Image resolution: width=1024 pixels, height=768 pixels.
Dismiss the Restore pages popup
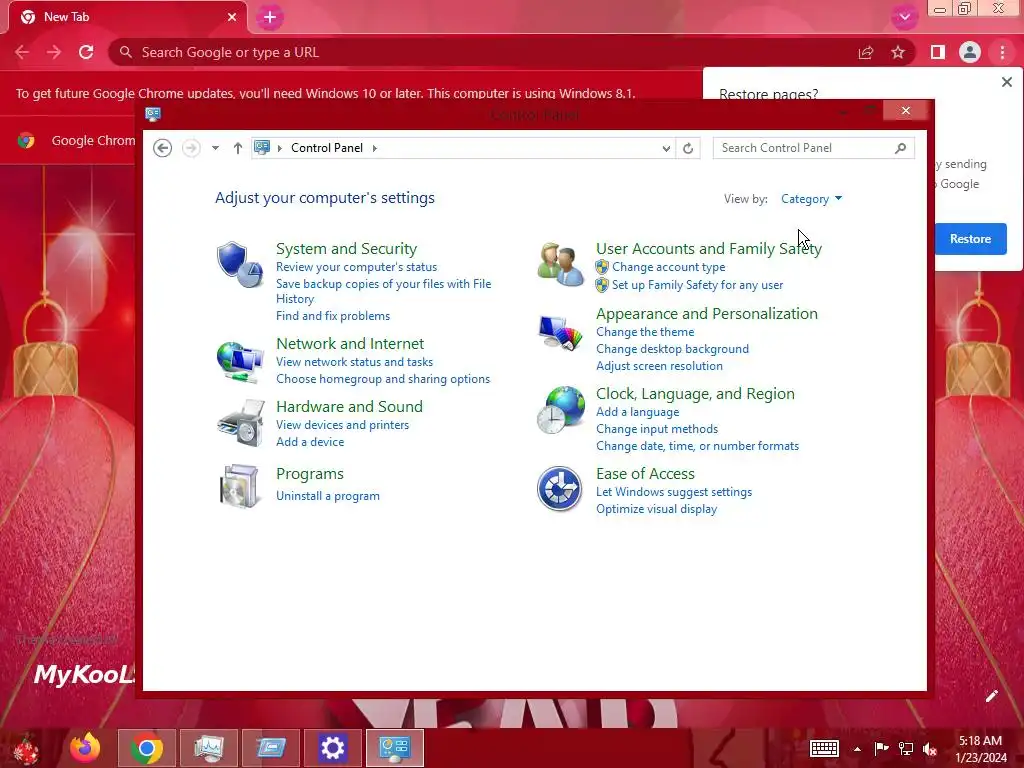coord(1007,82)
